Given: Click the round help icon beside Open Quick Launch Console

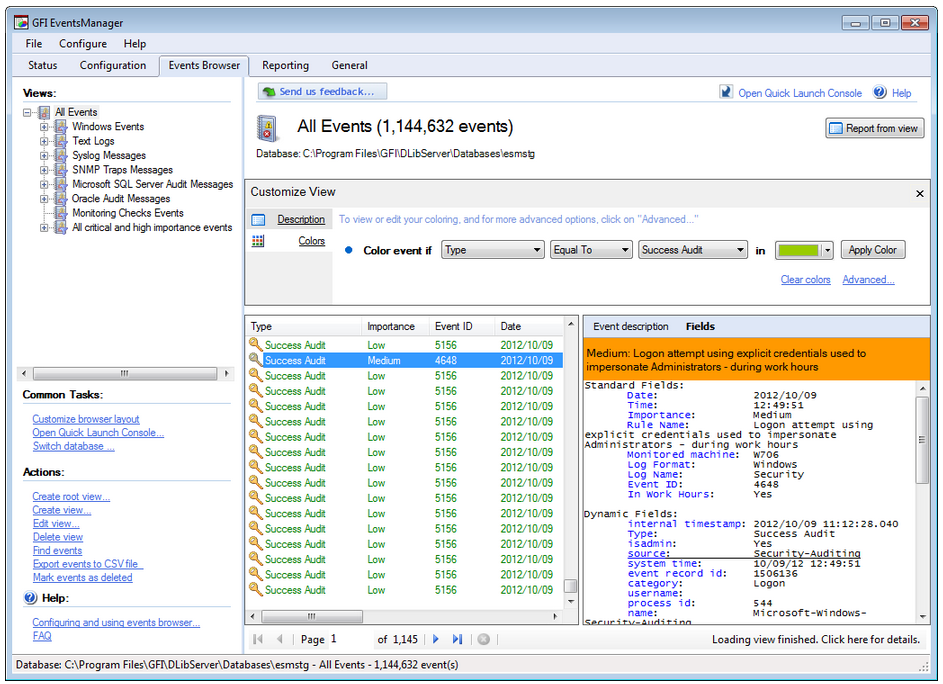Looking at the screenshot, I should click(880, 93).
